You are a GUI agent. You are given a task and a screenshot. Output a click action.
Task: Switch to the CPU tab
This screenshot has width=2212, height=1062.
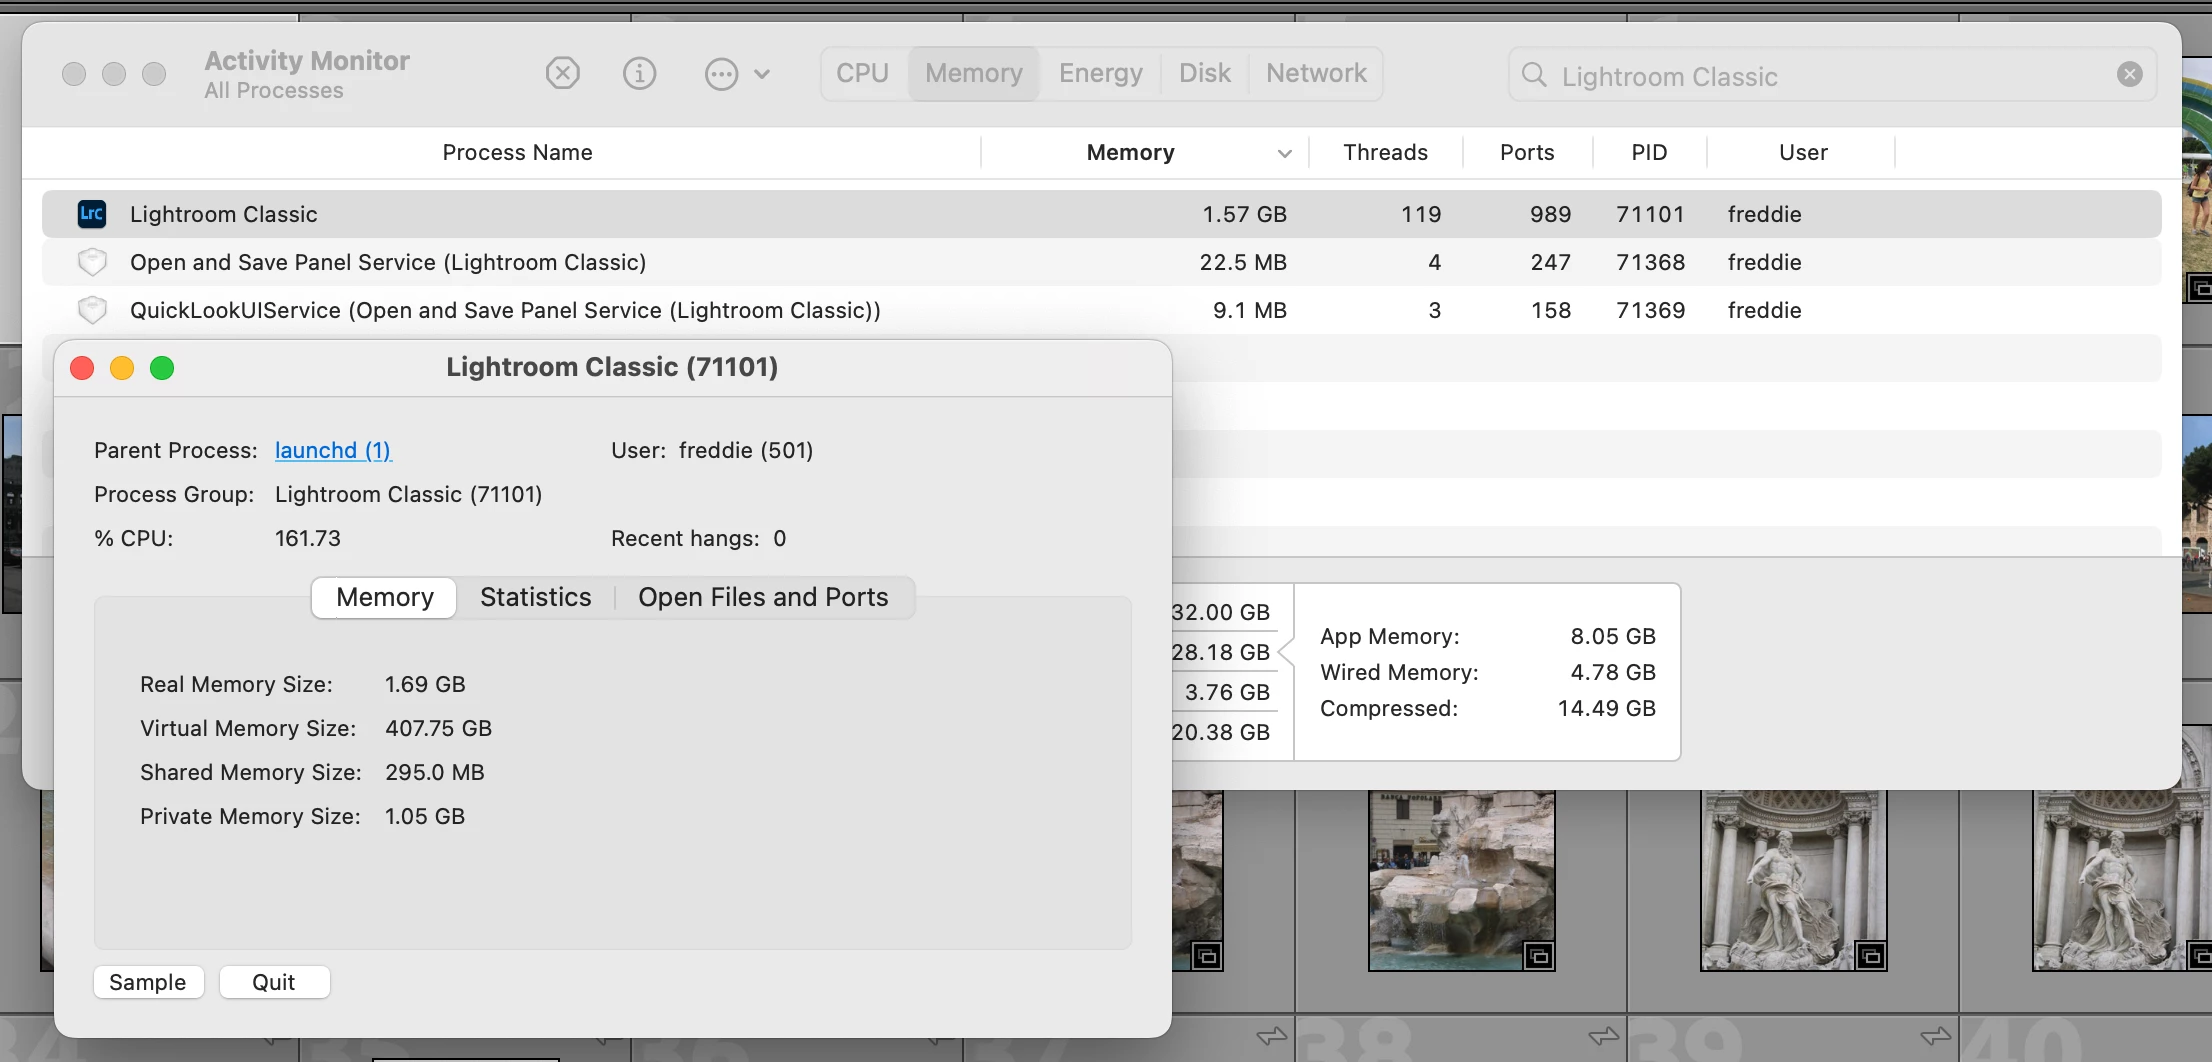click(863, 73)
